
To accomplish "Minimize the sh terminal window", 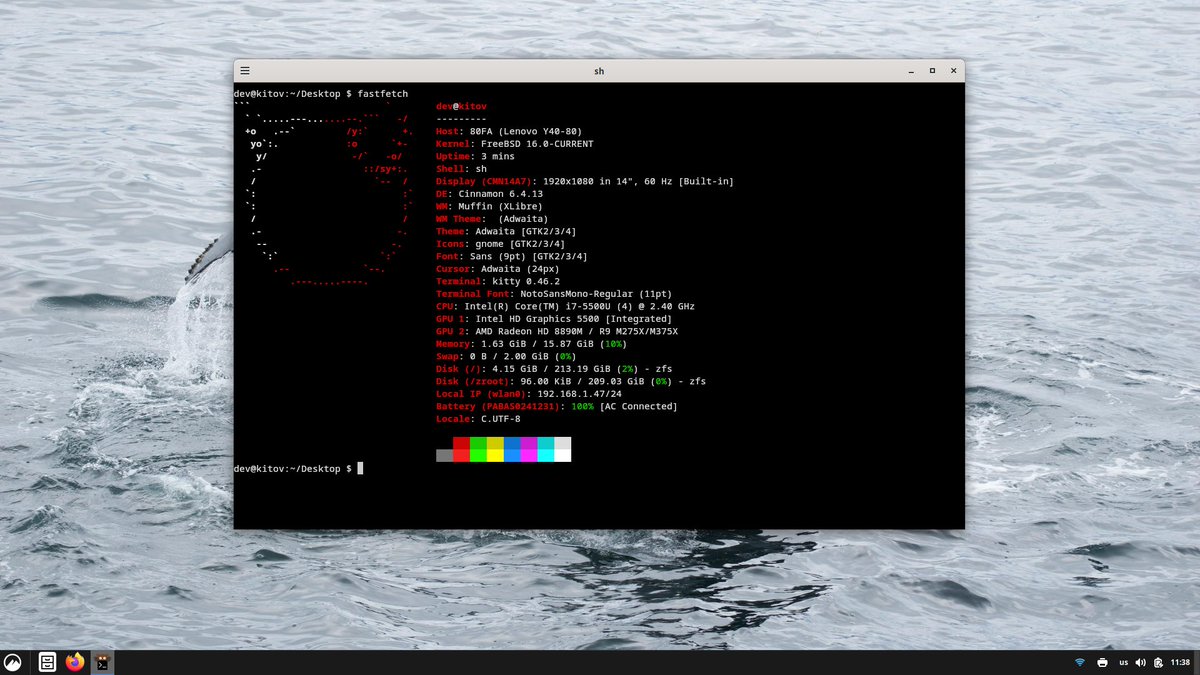I will tap(911, 71).
